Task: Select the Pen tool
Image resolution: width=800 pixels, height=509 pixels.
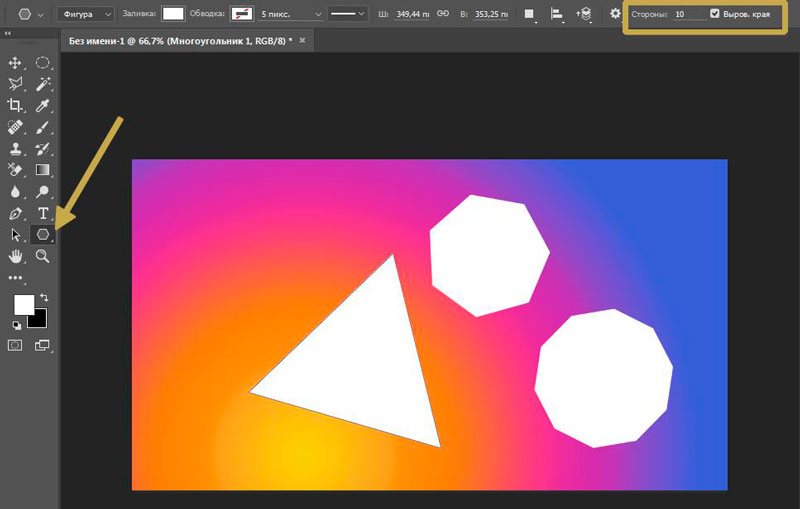Action: coord(15,213)
